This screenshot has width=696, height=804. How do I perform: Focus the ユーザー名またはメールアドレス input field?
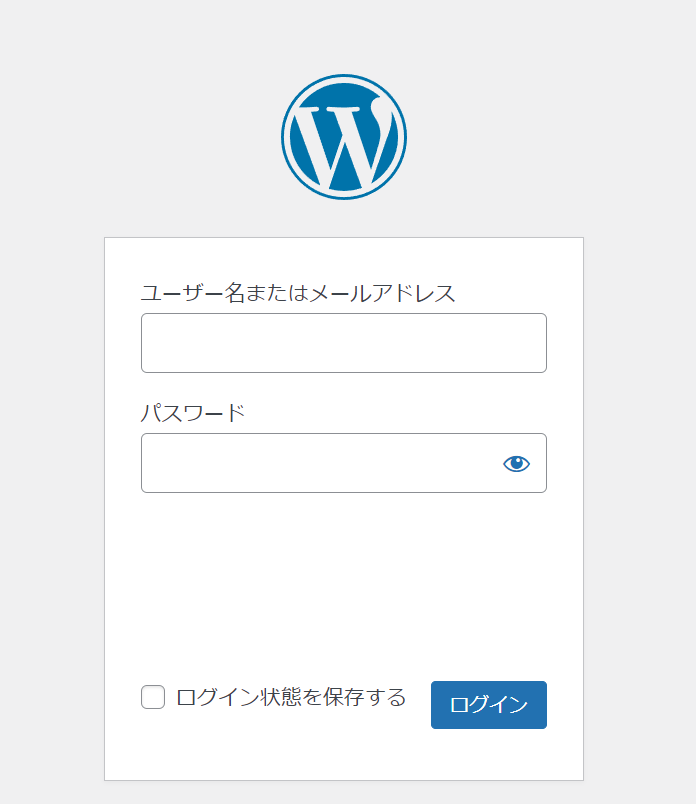click(344, 343)
